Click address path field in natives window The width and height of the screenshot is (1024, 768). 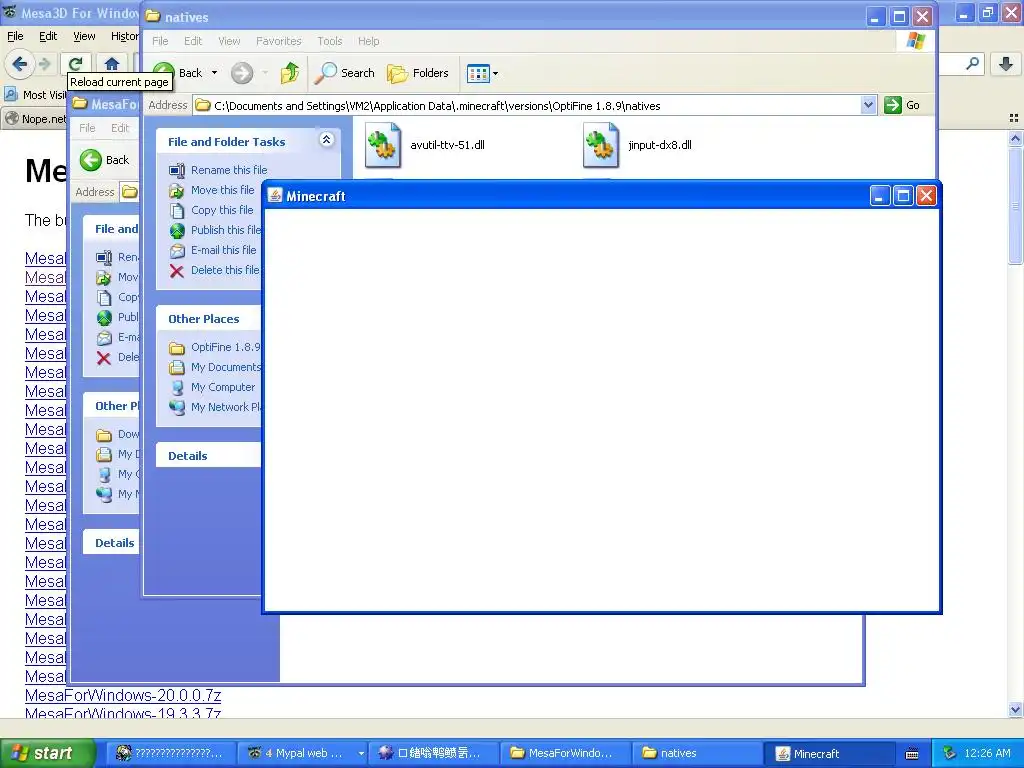tap(527, 105)
